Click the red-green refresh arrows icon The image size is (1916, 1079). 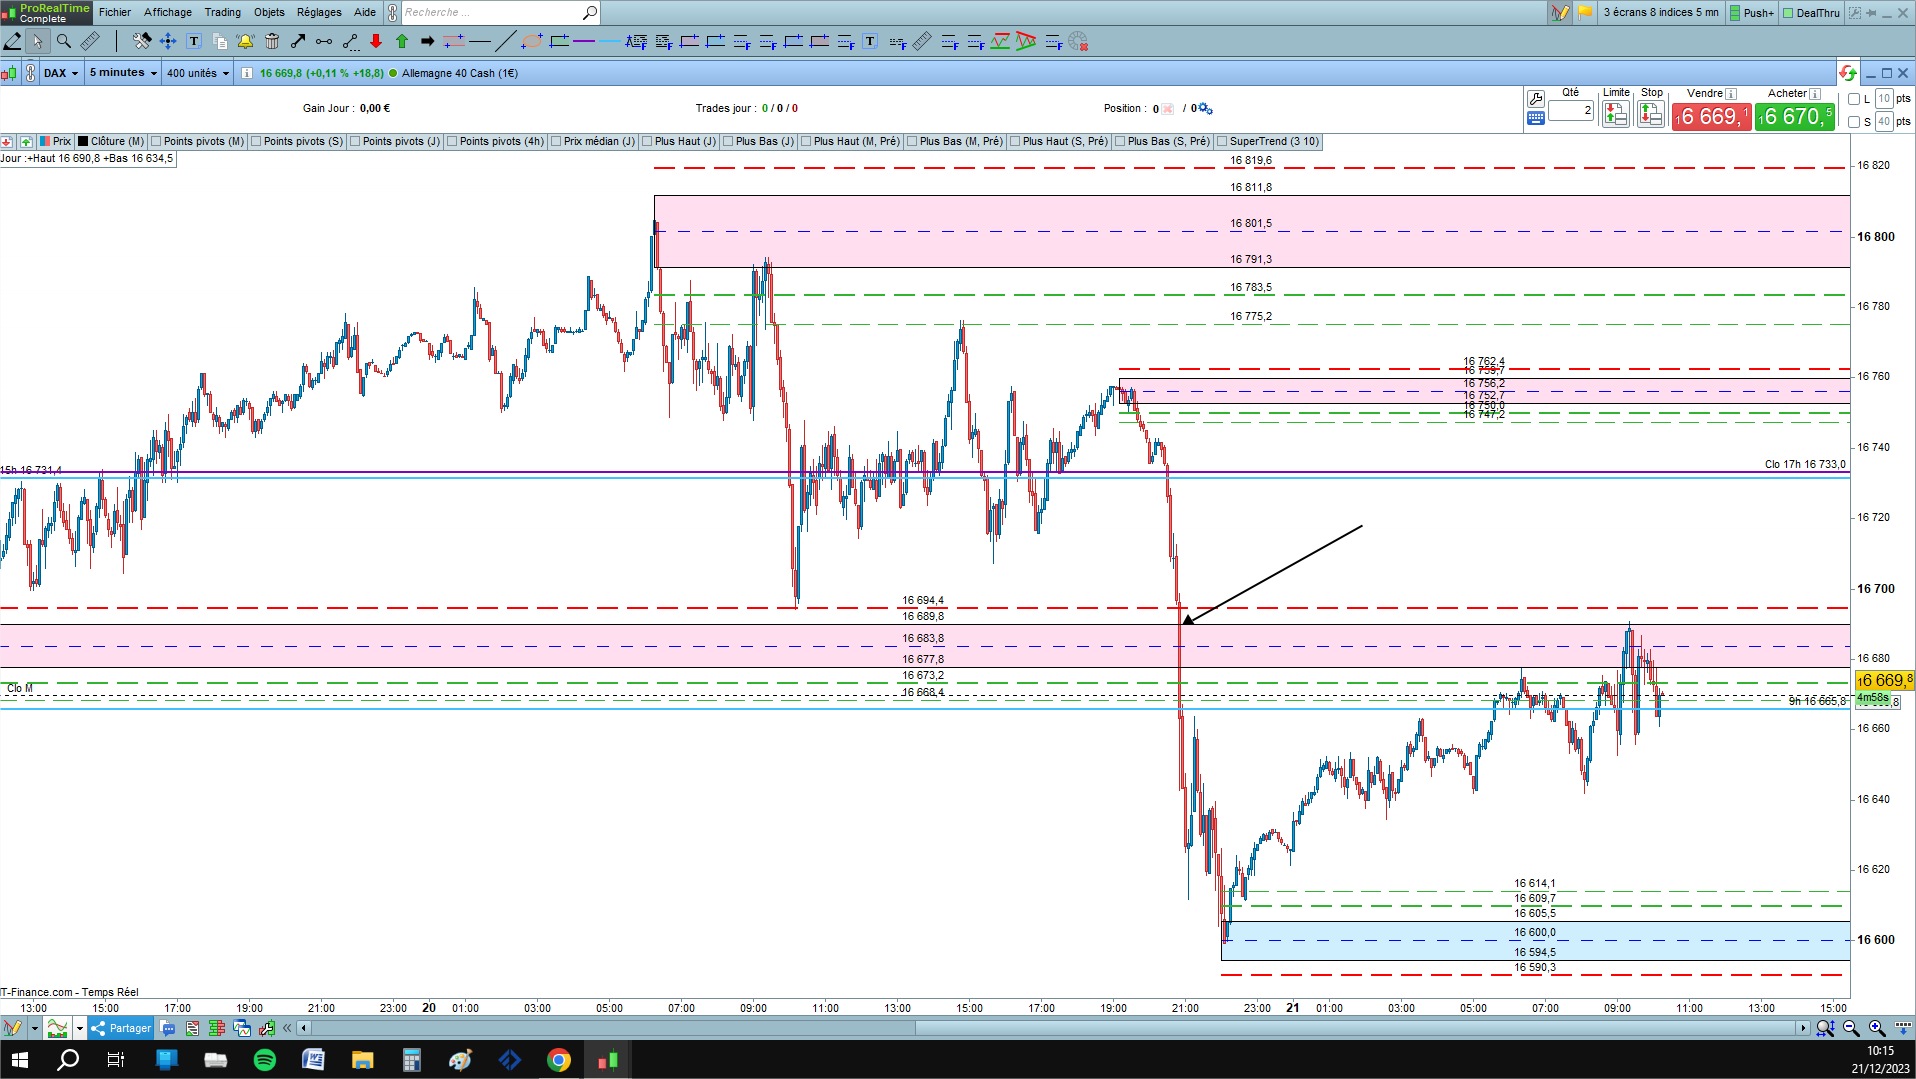click(1848, 73)
